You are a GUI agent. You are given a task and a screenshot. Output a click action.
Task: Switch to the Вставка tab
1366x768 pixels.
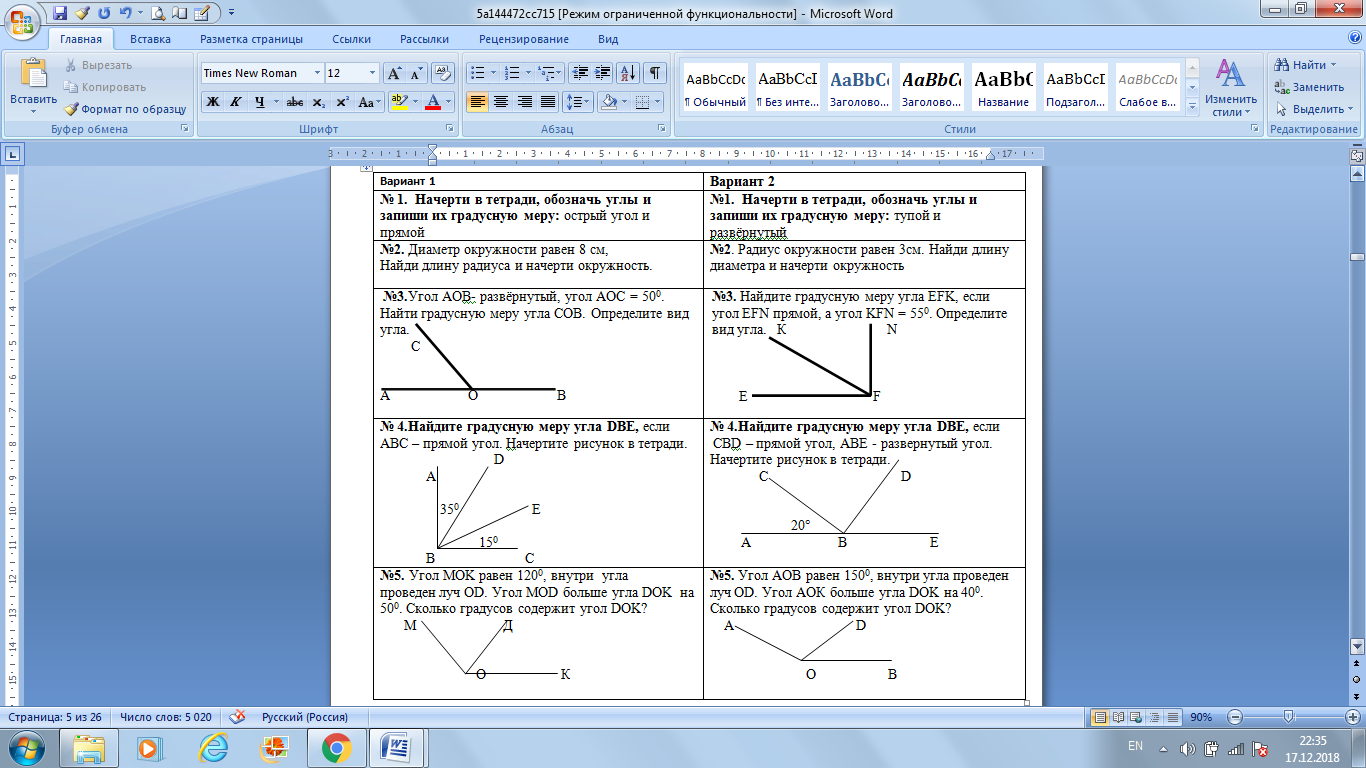pos(150,39)
